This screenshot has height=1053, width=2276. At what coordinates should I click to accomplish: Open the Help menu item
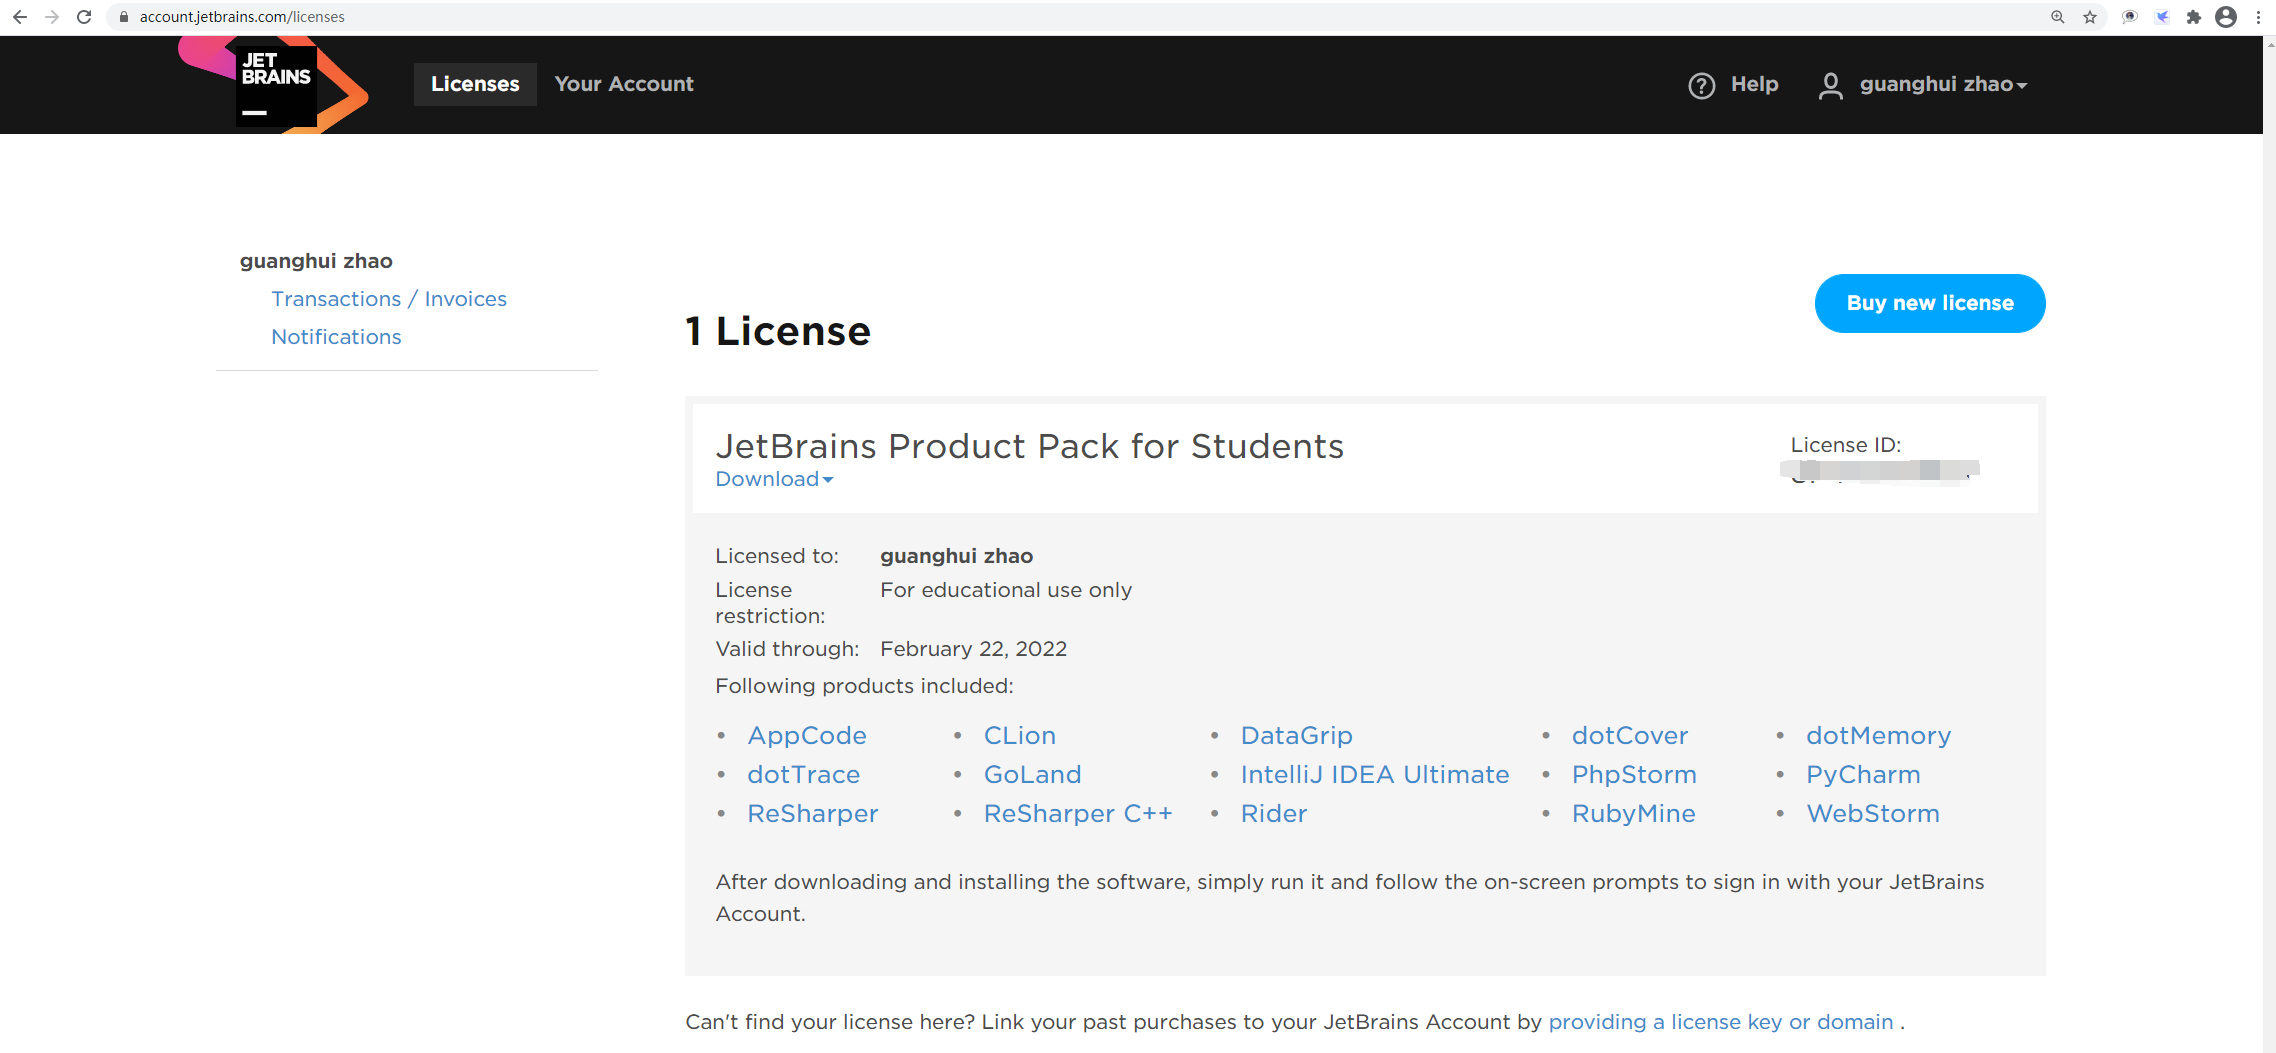(x=1754, y=84)
